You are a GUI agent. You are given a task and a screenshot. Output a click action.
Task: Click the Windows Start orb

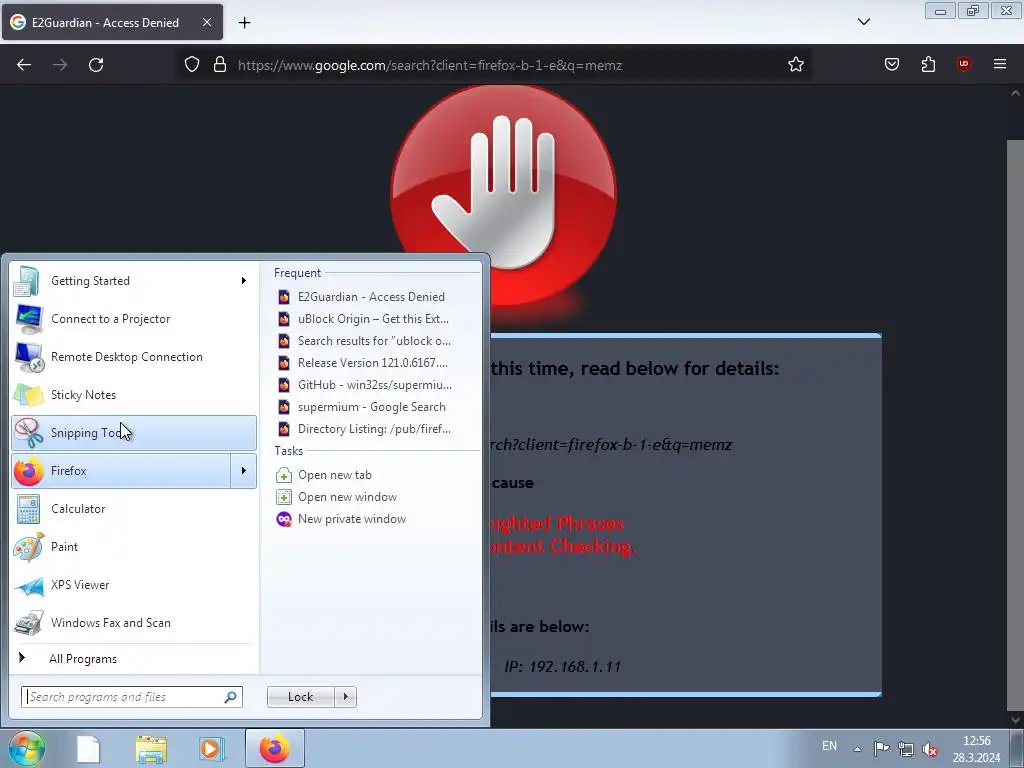point(26,748)
